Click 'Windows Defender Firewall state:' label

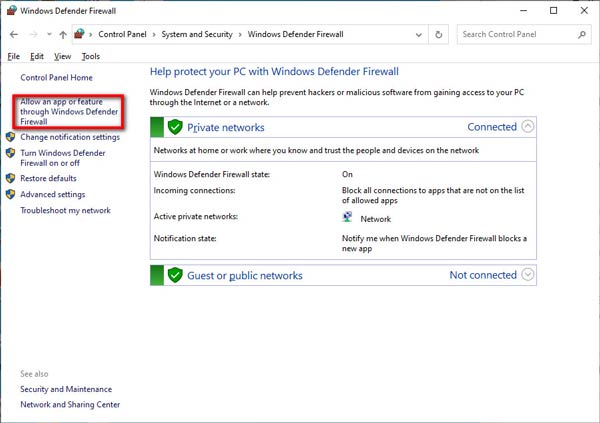tap(212, 174)
